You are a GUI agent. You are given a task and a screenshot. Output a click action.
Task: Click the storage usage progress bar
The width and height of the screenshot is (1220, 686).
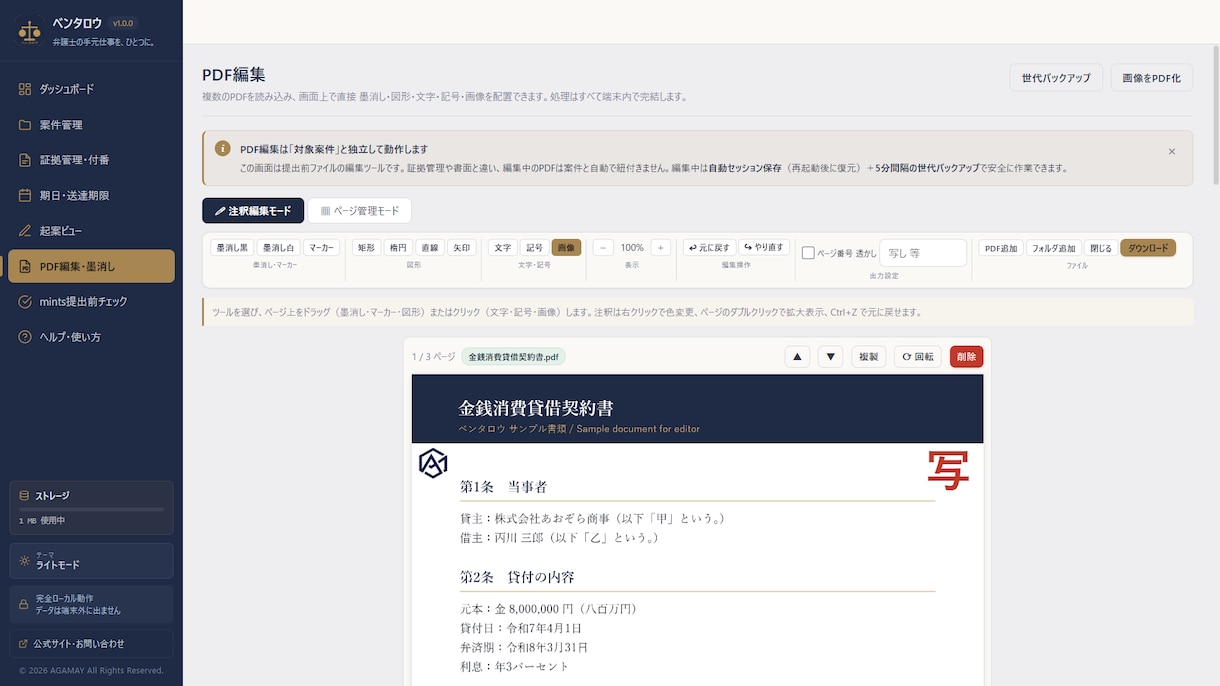(91, 510)
